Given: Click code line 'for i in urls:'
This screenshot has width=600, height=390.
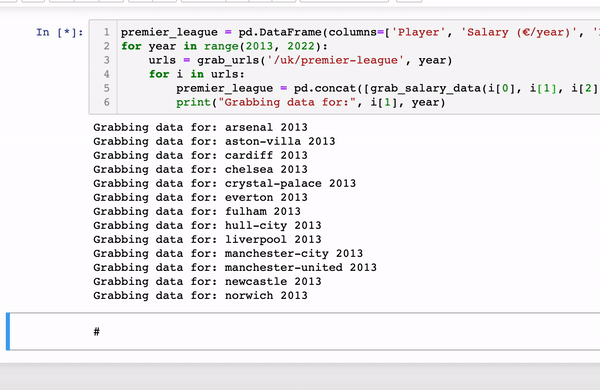Looking at the screenshot, I should (x=197, y=74).
